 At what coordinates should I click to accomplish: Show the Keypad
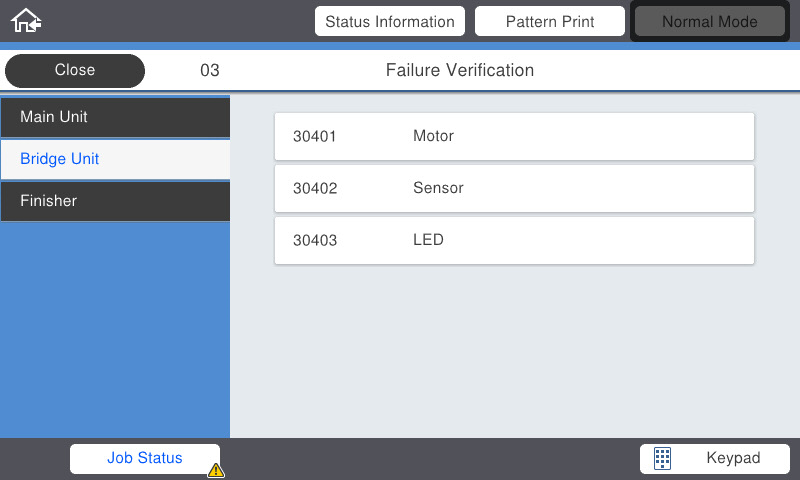pos(715,458)
